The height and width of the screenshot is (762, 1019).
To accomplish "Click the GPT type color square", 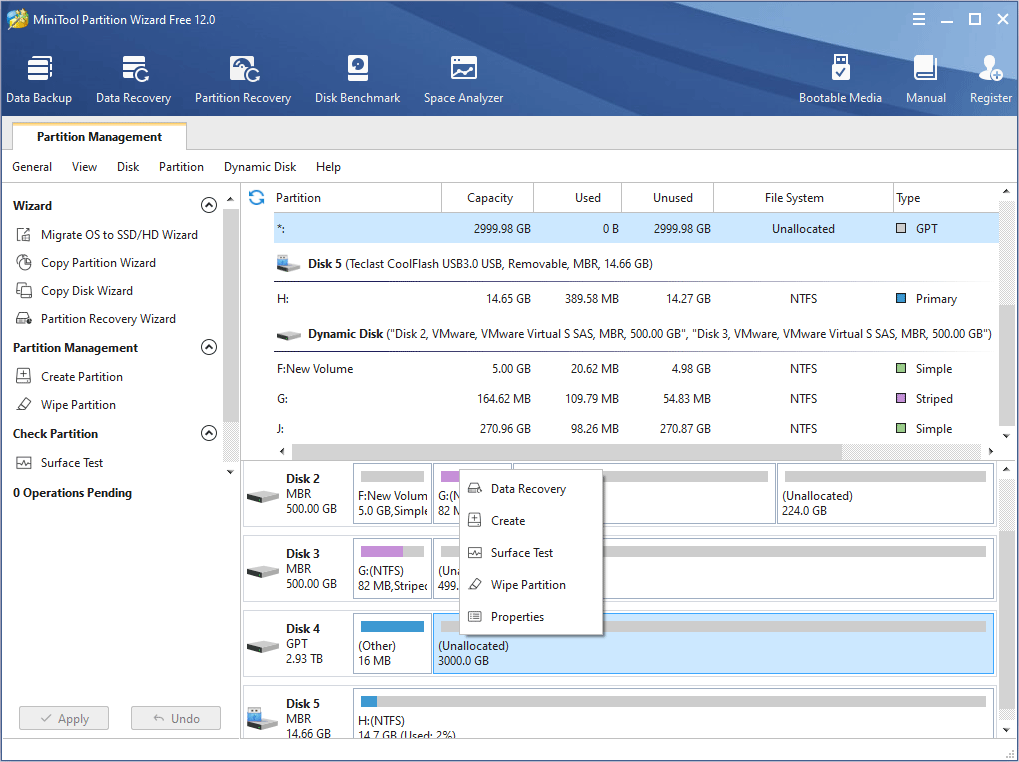I will (x=901, y=228).
